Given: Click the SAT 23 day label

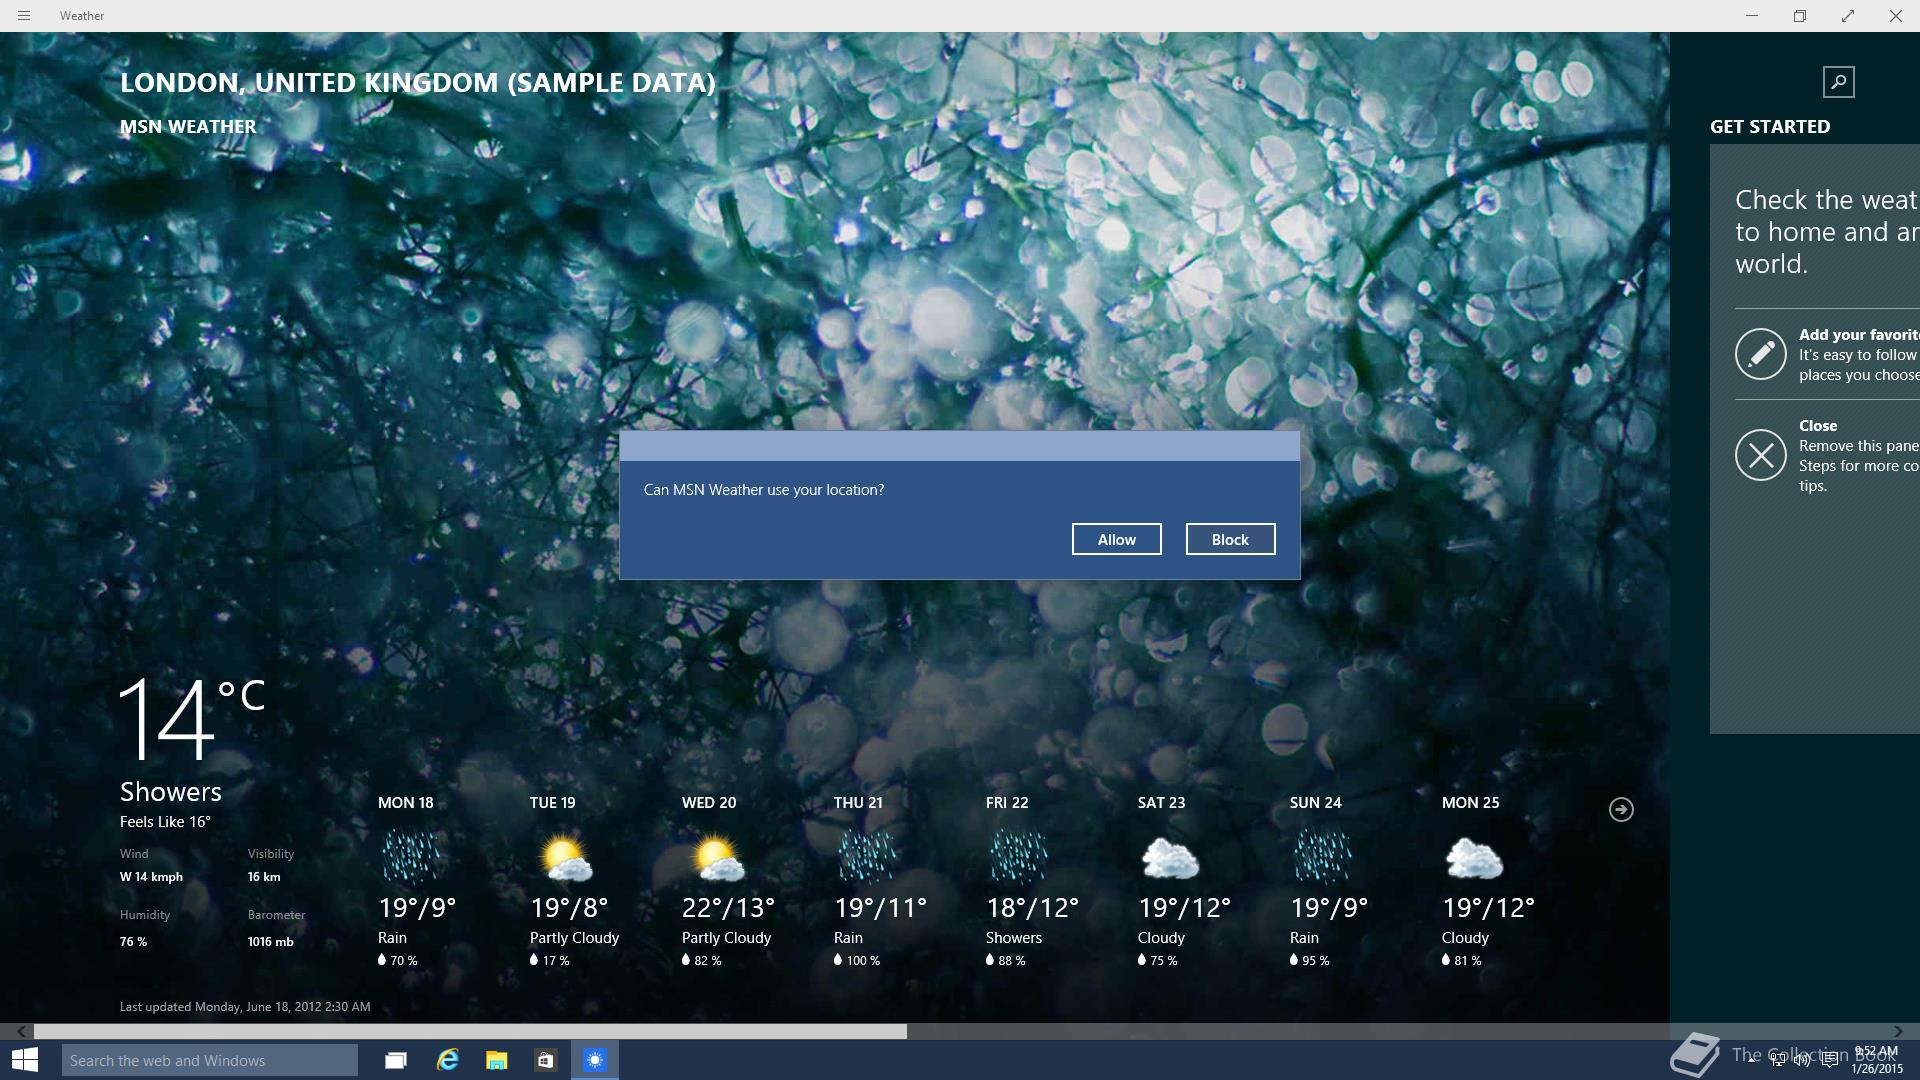Looking at the screenshot, I should [1161, 803].
